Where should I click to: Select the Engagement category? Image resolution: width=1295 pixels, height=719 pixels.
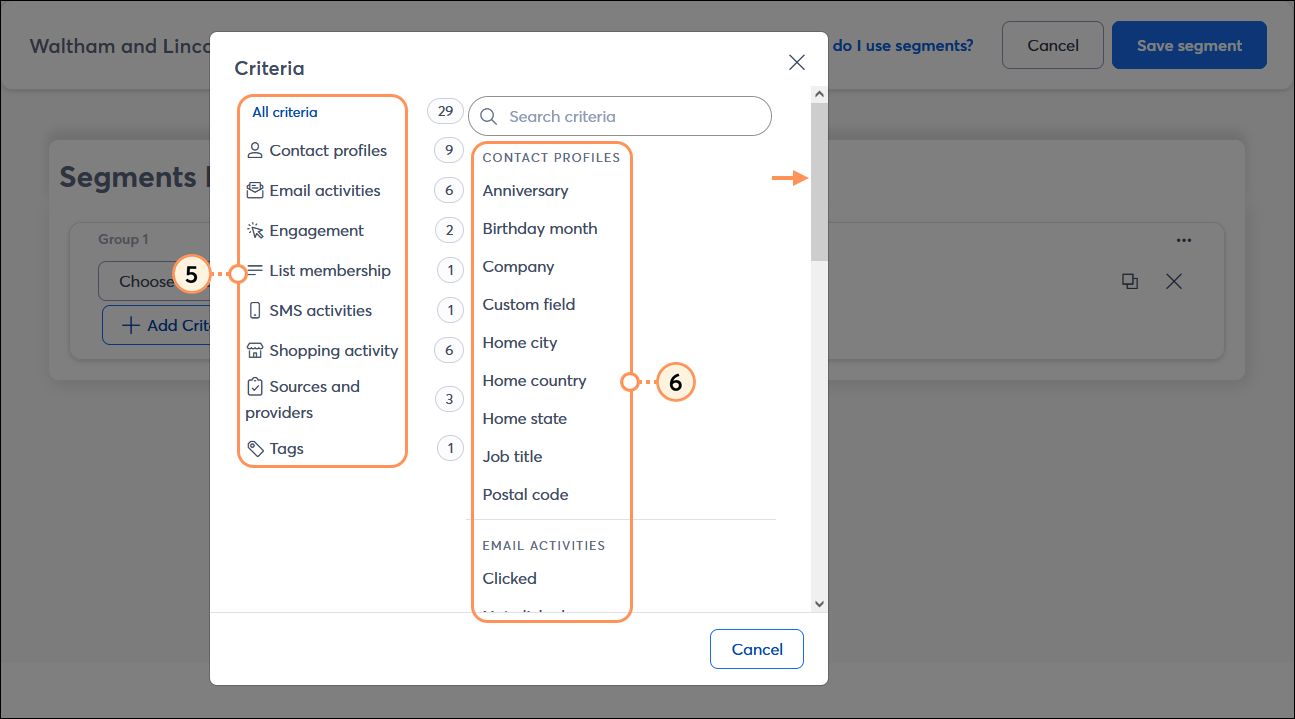[x=305, y=230]
